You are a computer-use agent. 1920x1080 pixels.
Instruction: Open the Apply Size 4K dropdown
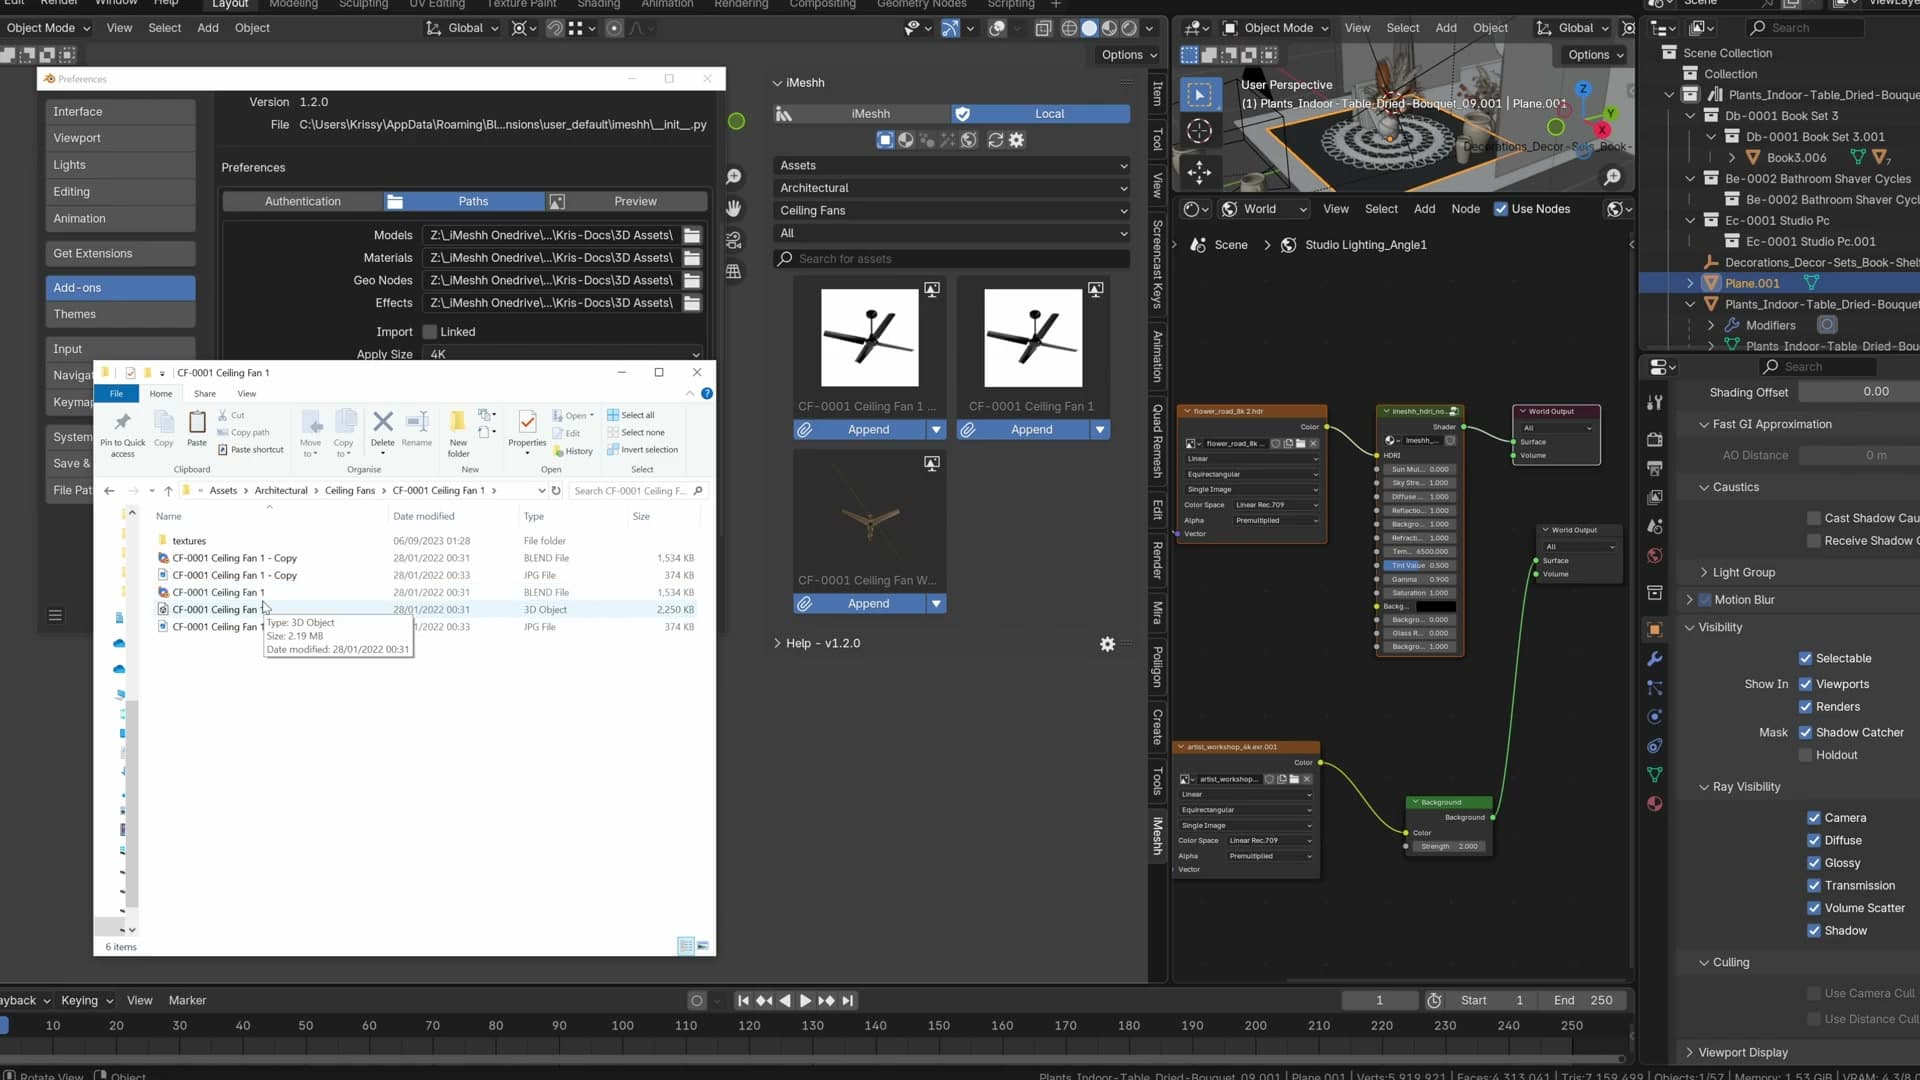564,354
